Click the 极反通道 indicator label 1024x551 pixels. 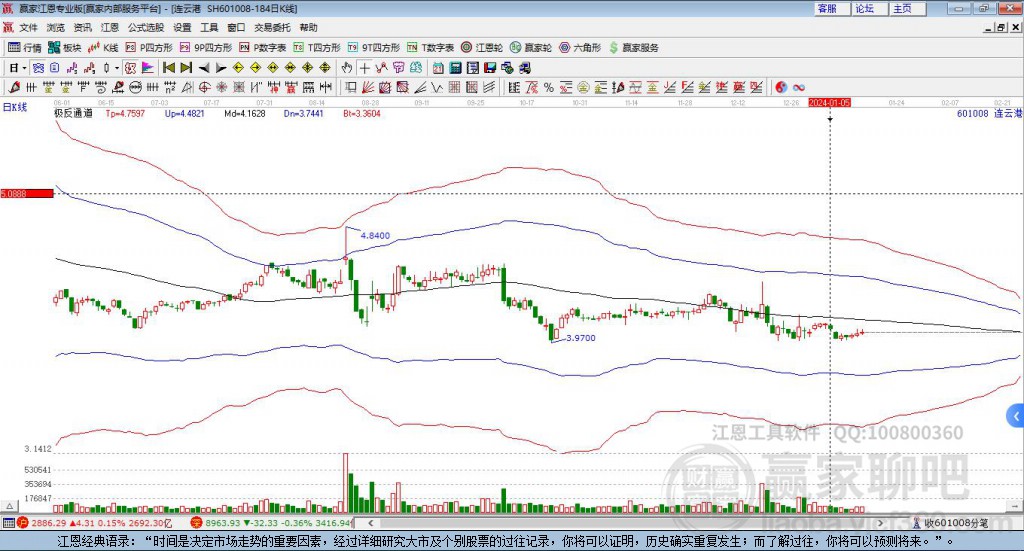(x=73, y=113)
